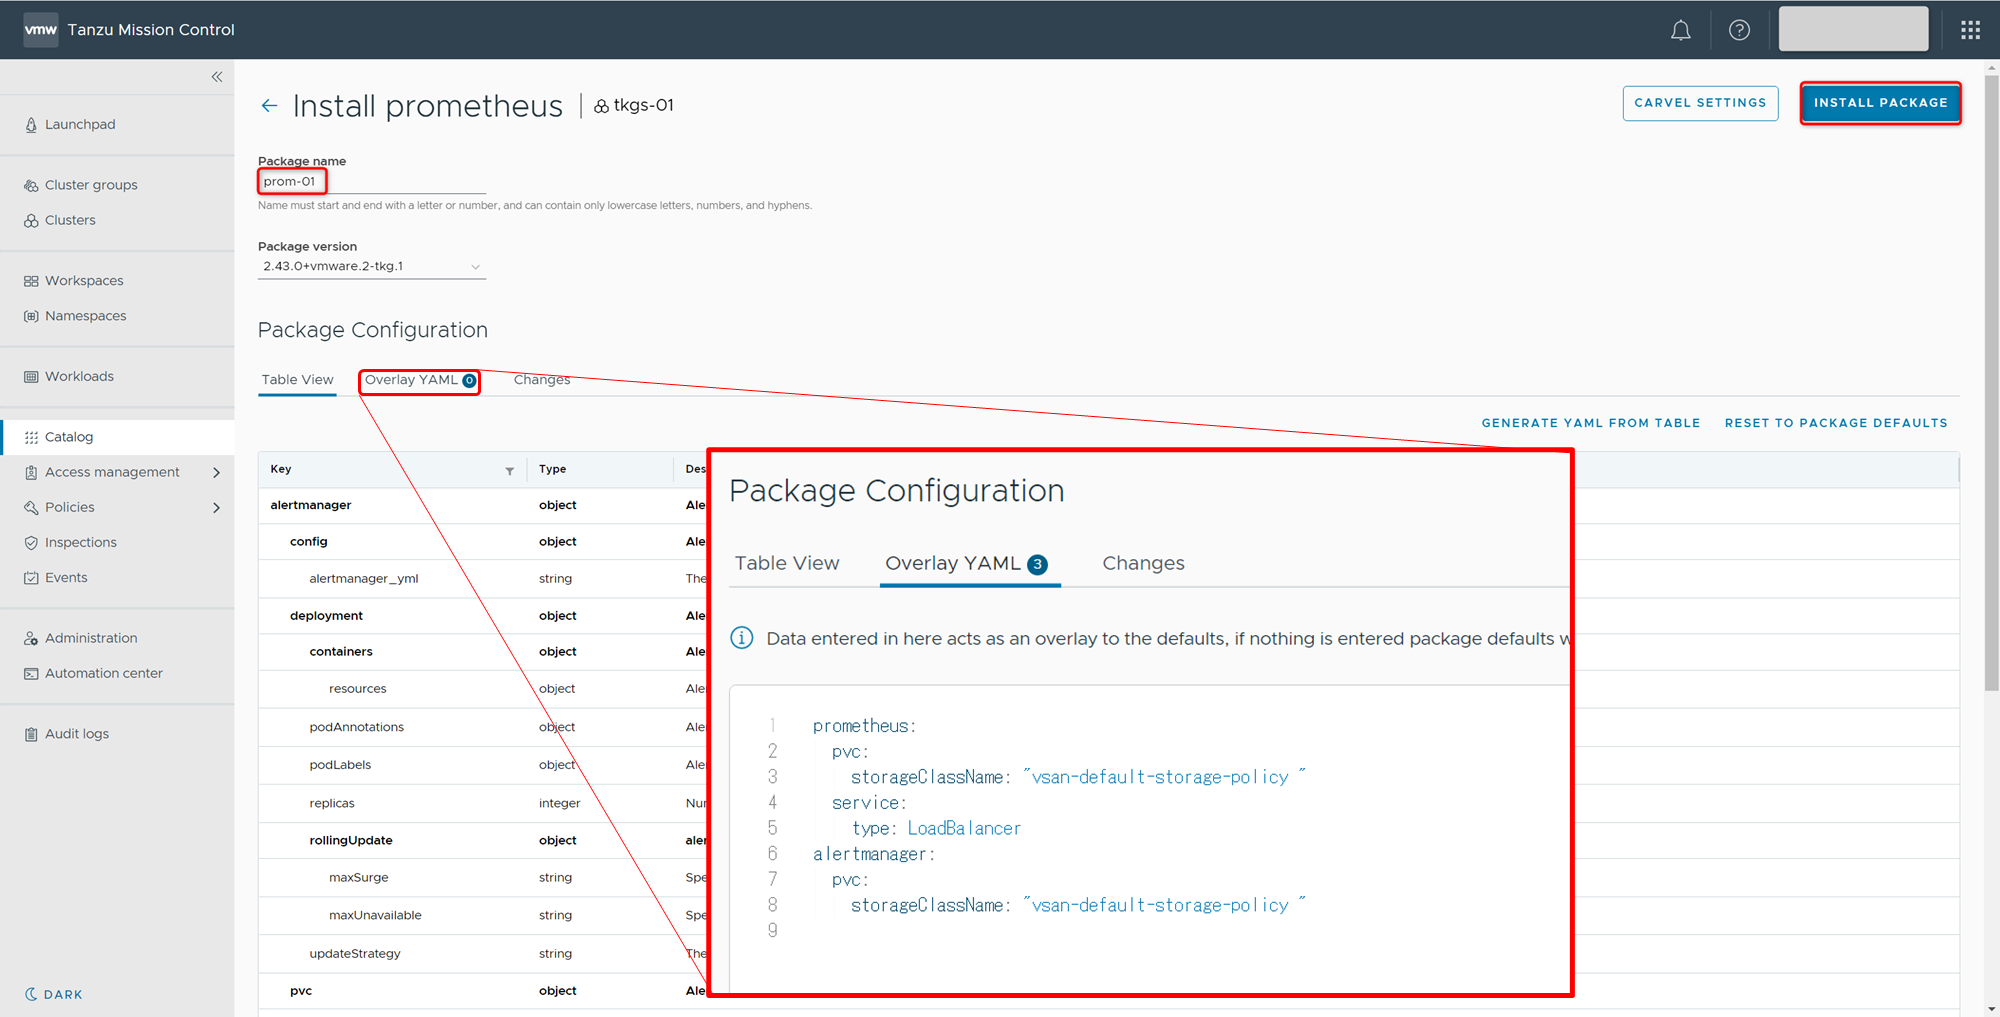Click the back arrow beside Install prometheus
2000x1017 pixels.
point(269,106)
